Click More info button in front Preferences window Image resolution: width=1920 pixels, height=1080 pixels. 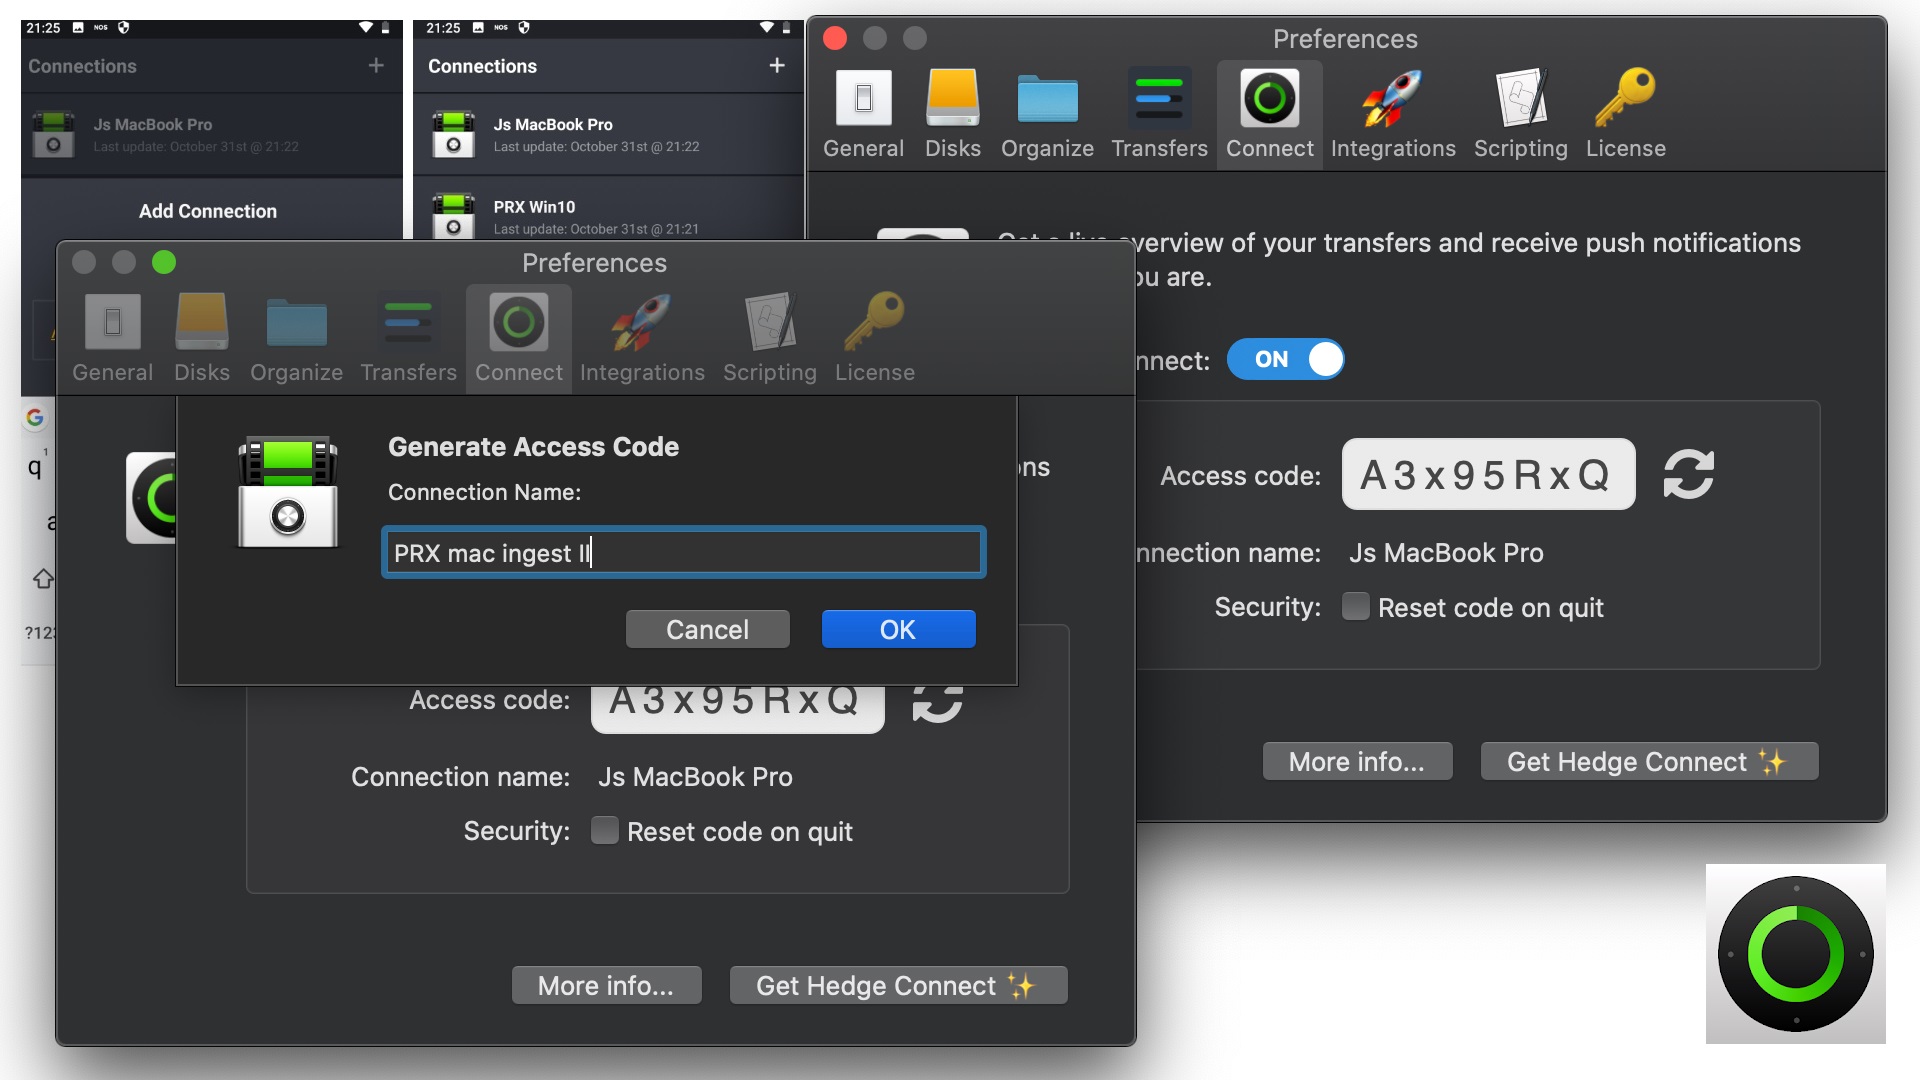coord(606,986)
